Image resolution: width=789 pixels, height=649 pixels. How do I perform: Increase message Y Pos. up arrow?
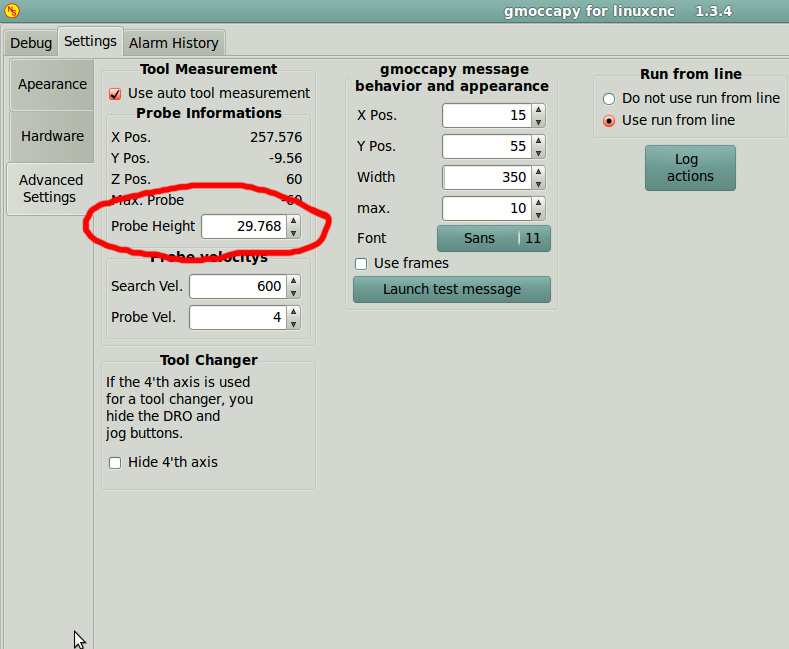[x=538, y=141]
